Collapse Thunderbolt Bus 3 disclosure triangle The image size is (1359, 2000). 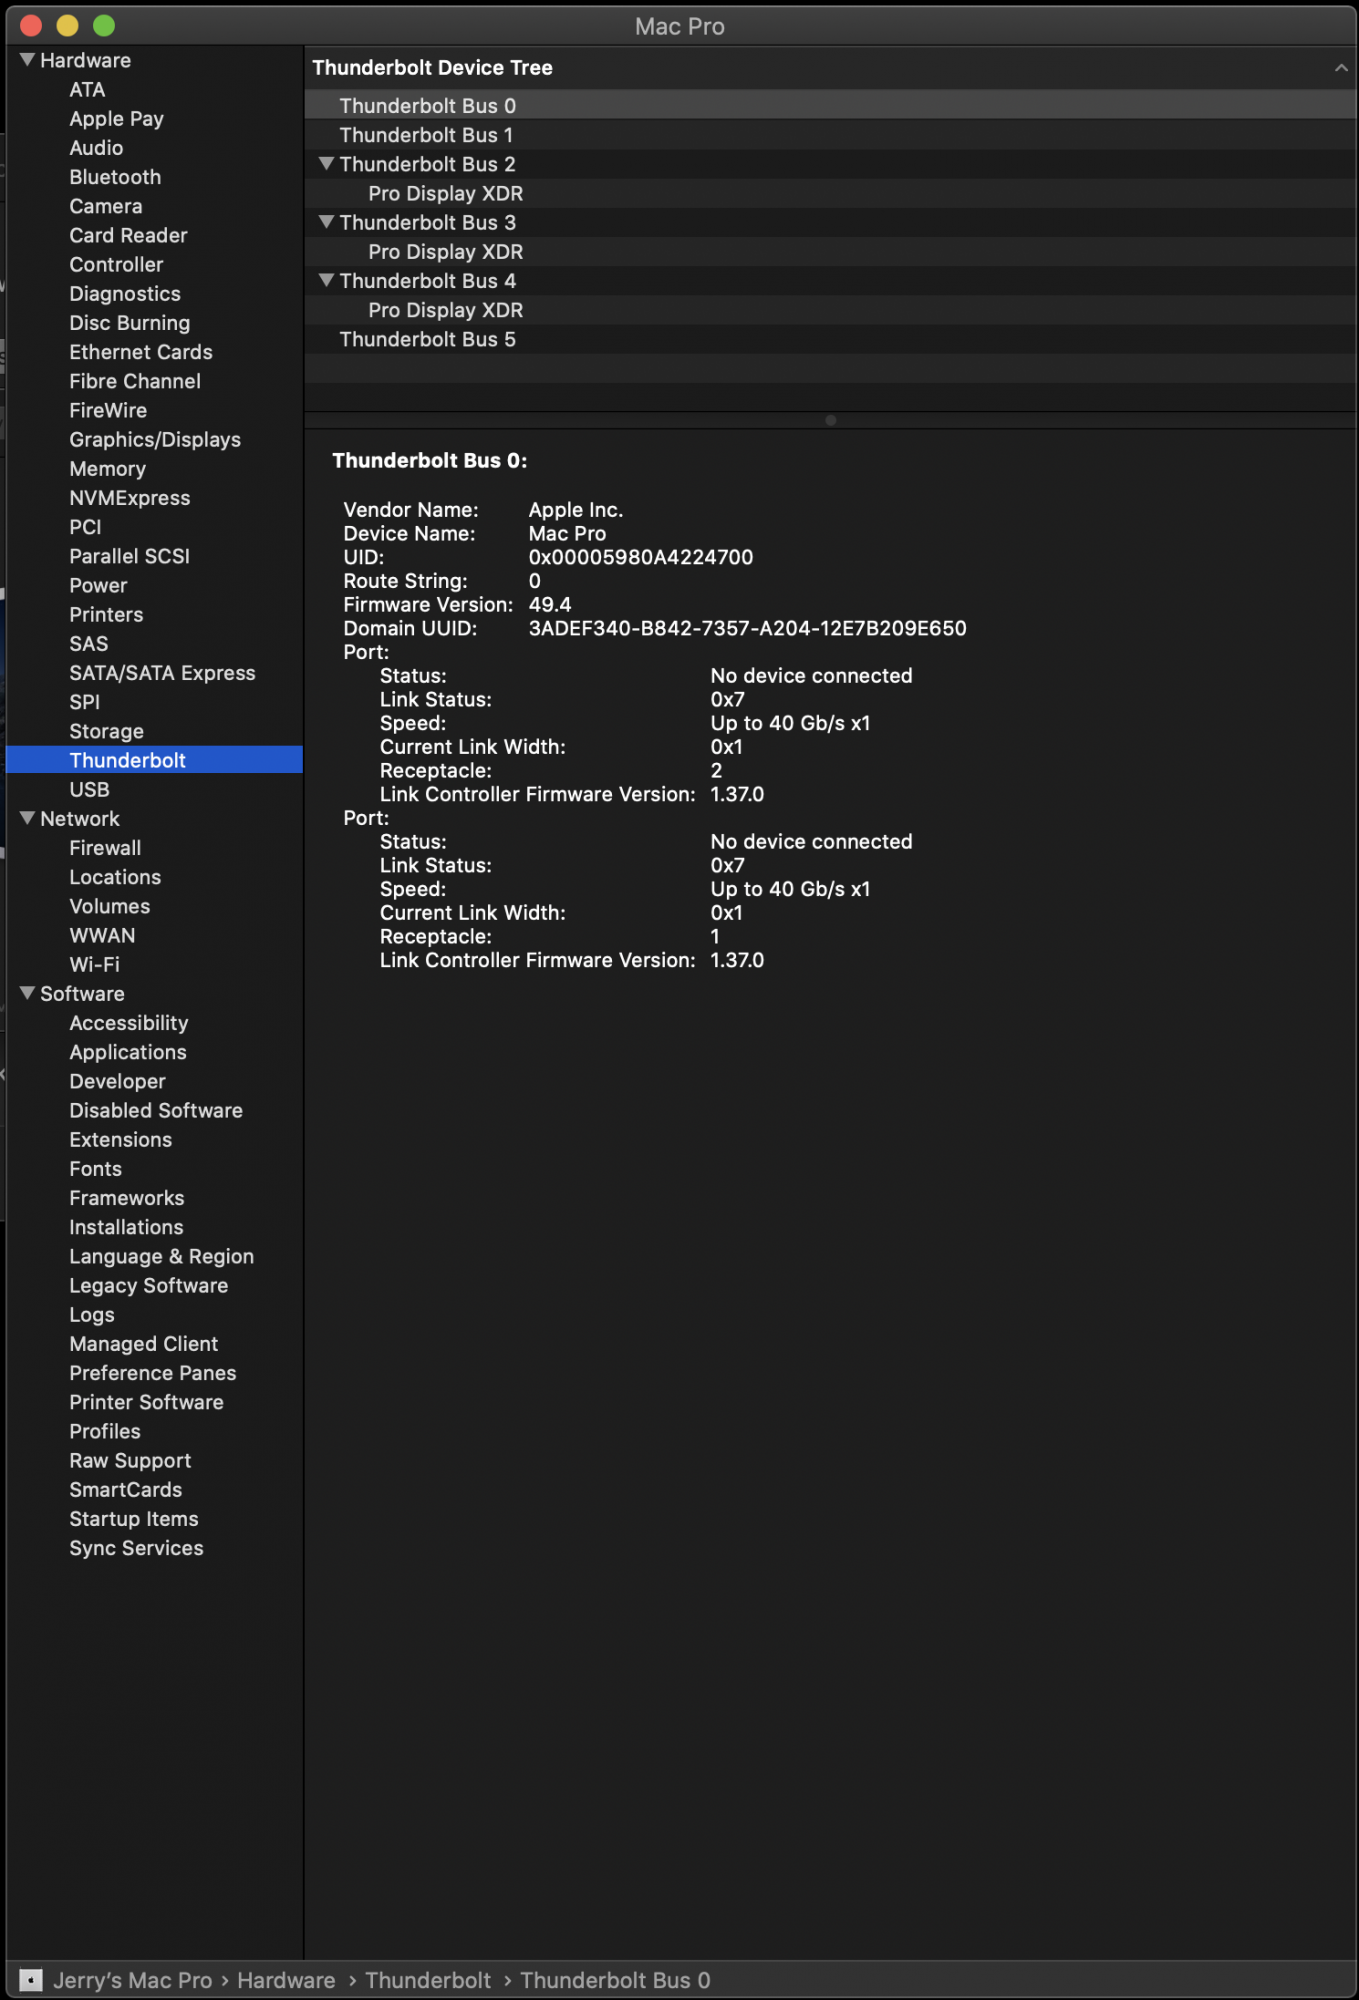coord(326,222)
